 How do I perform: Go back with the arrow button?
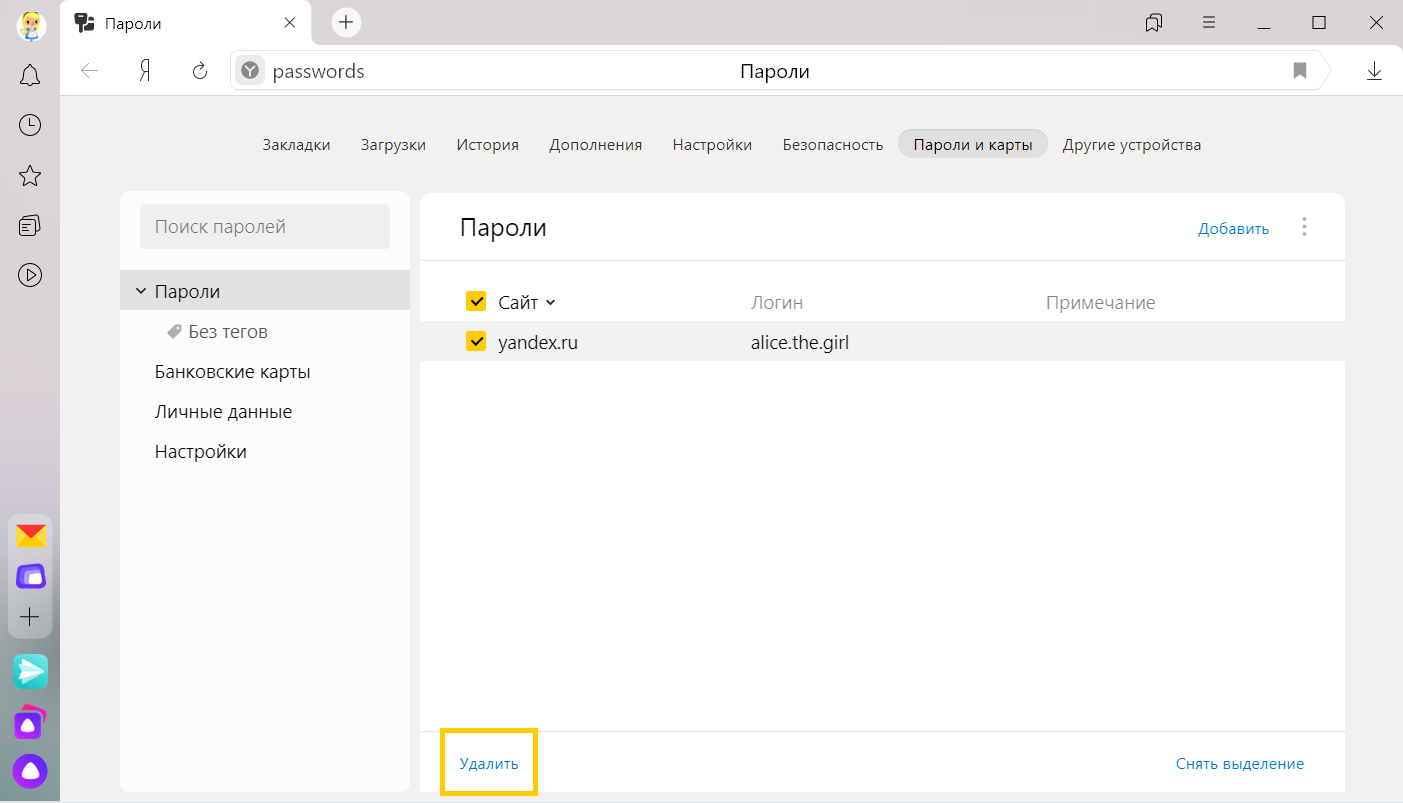click(90, 71)
